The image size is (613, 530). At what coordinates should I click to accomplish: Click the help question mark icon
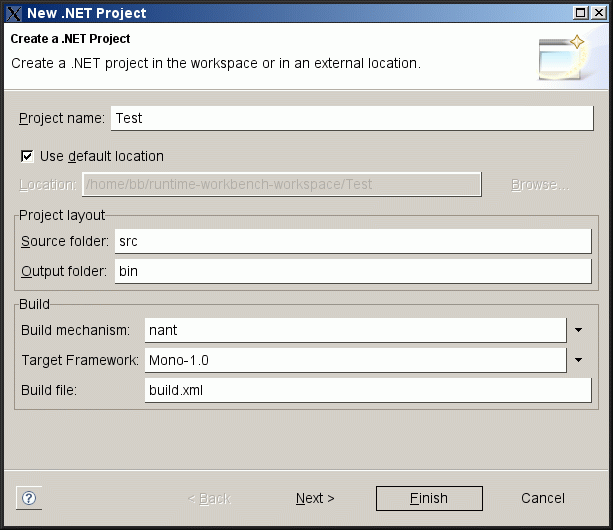click(29, 498)
